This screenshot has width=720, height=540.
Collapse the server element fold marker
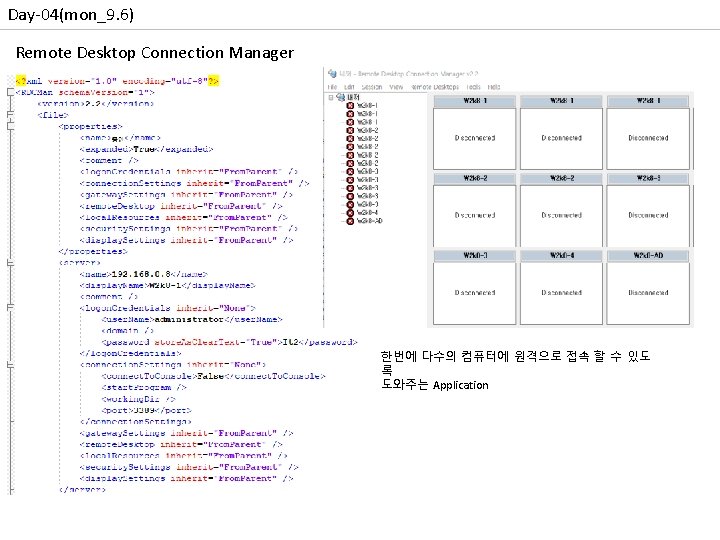tap(11, 263)
